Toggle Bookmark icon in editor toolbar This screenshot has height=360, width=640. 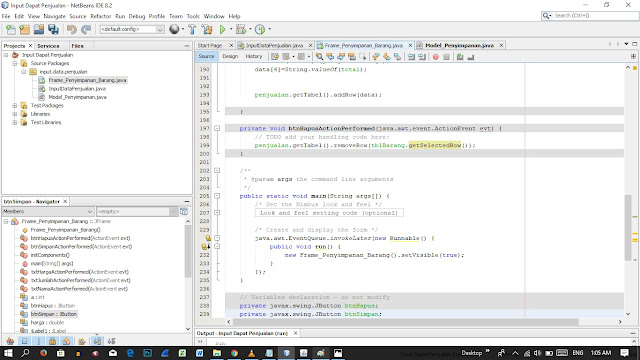397,57
